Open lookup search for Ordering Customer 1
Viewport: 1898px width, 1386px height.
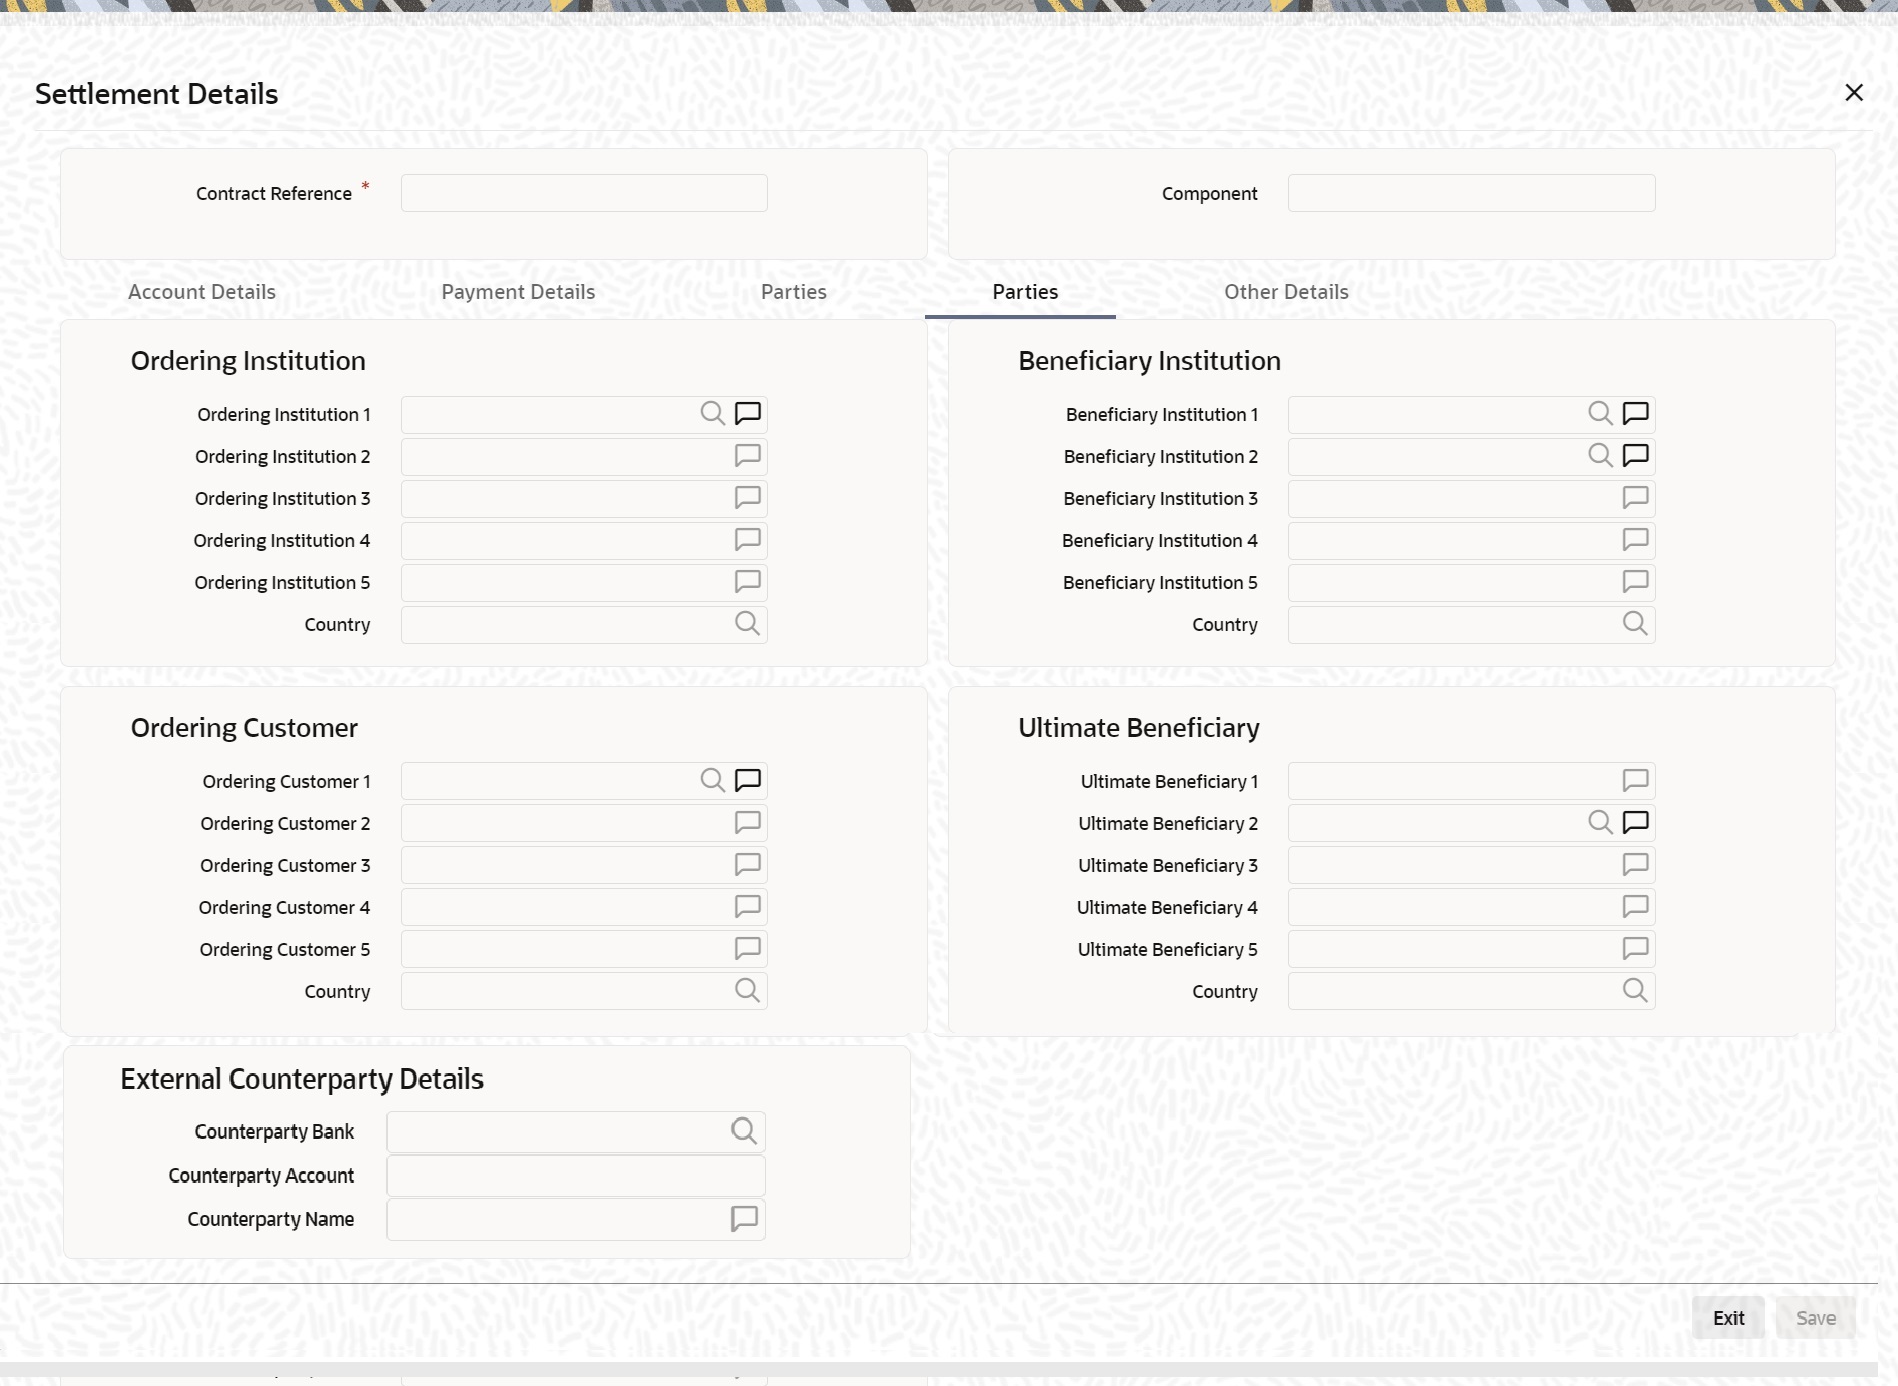tap(712, 780)
